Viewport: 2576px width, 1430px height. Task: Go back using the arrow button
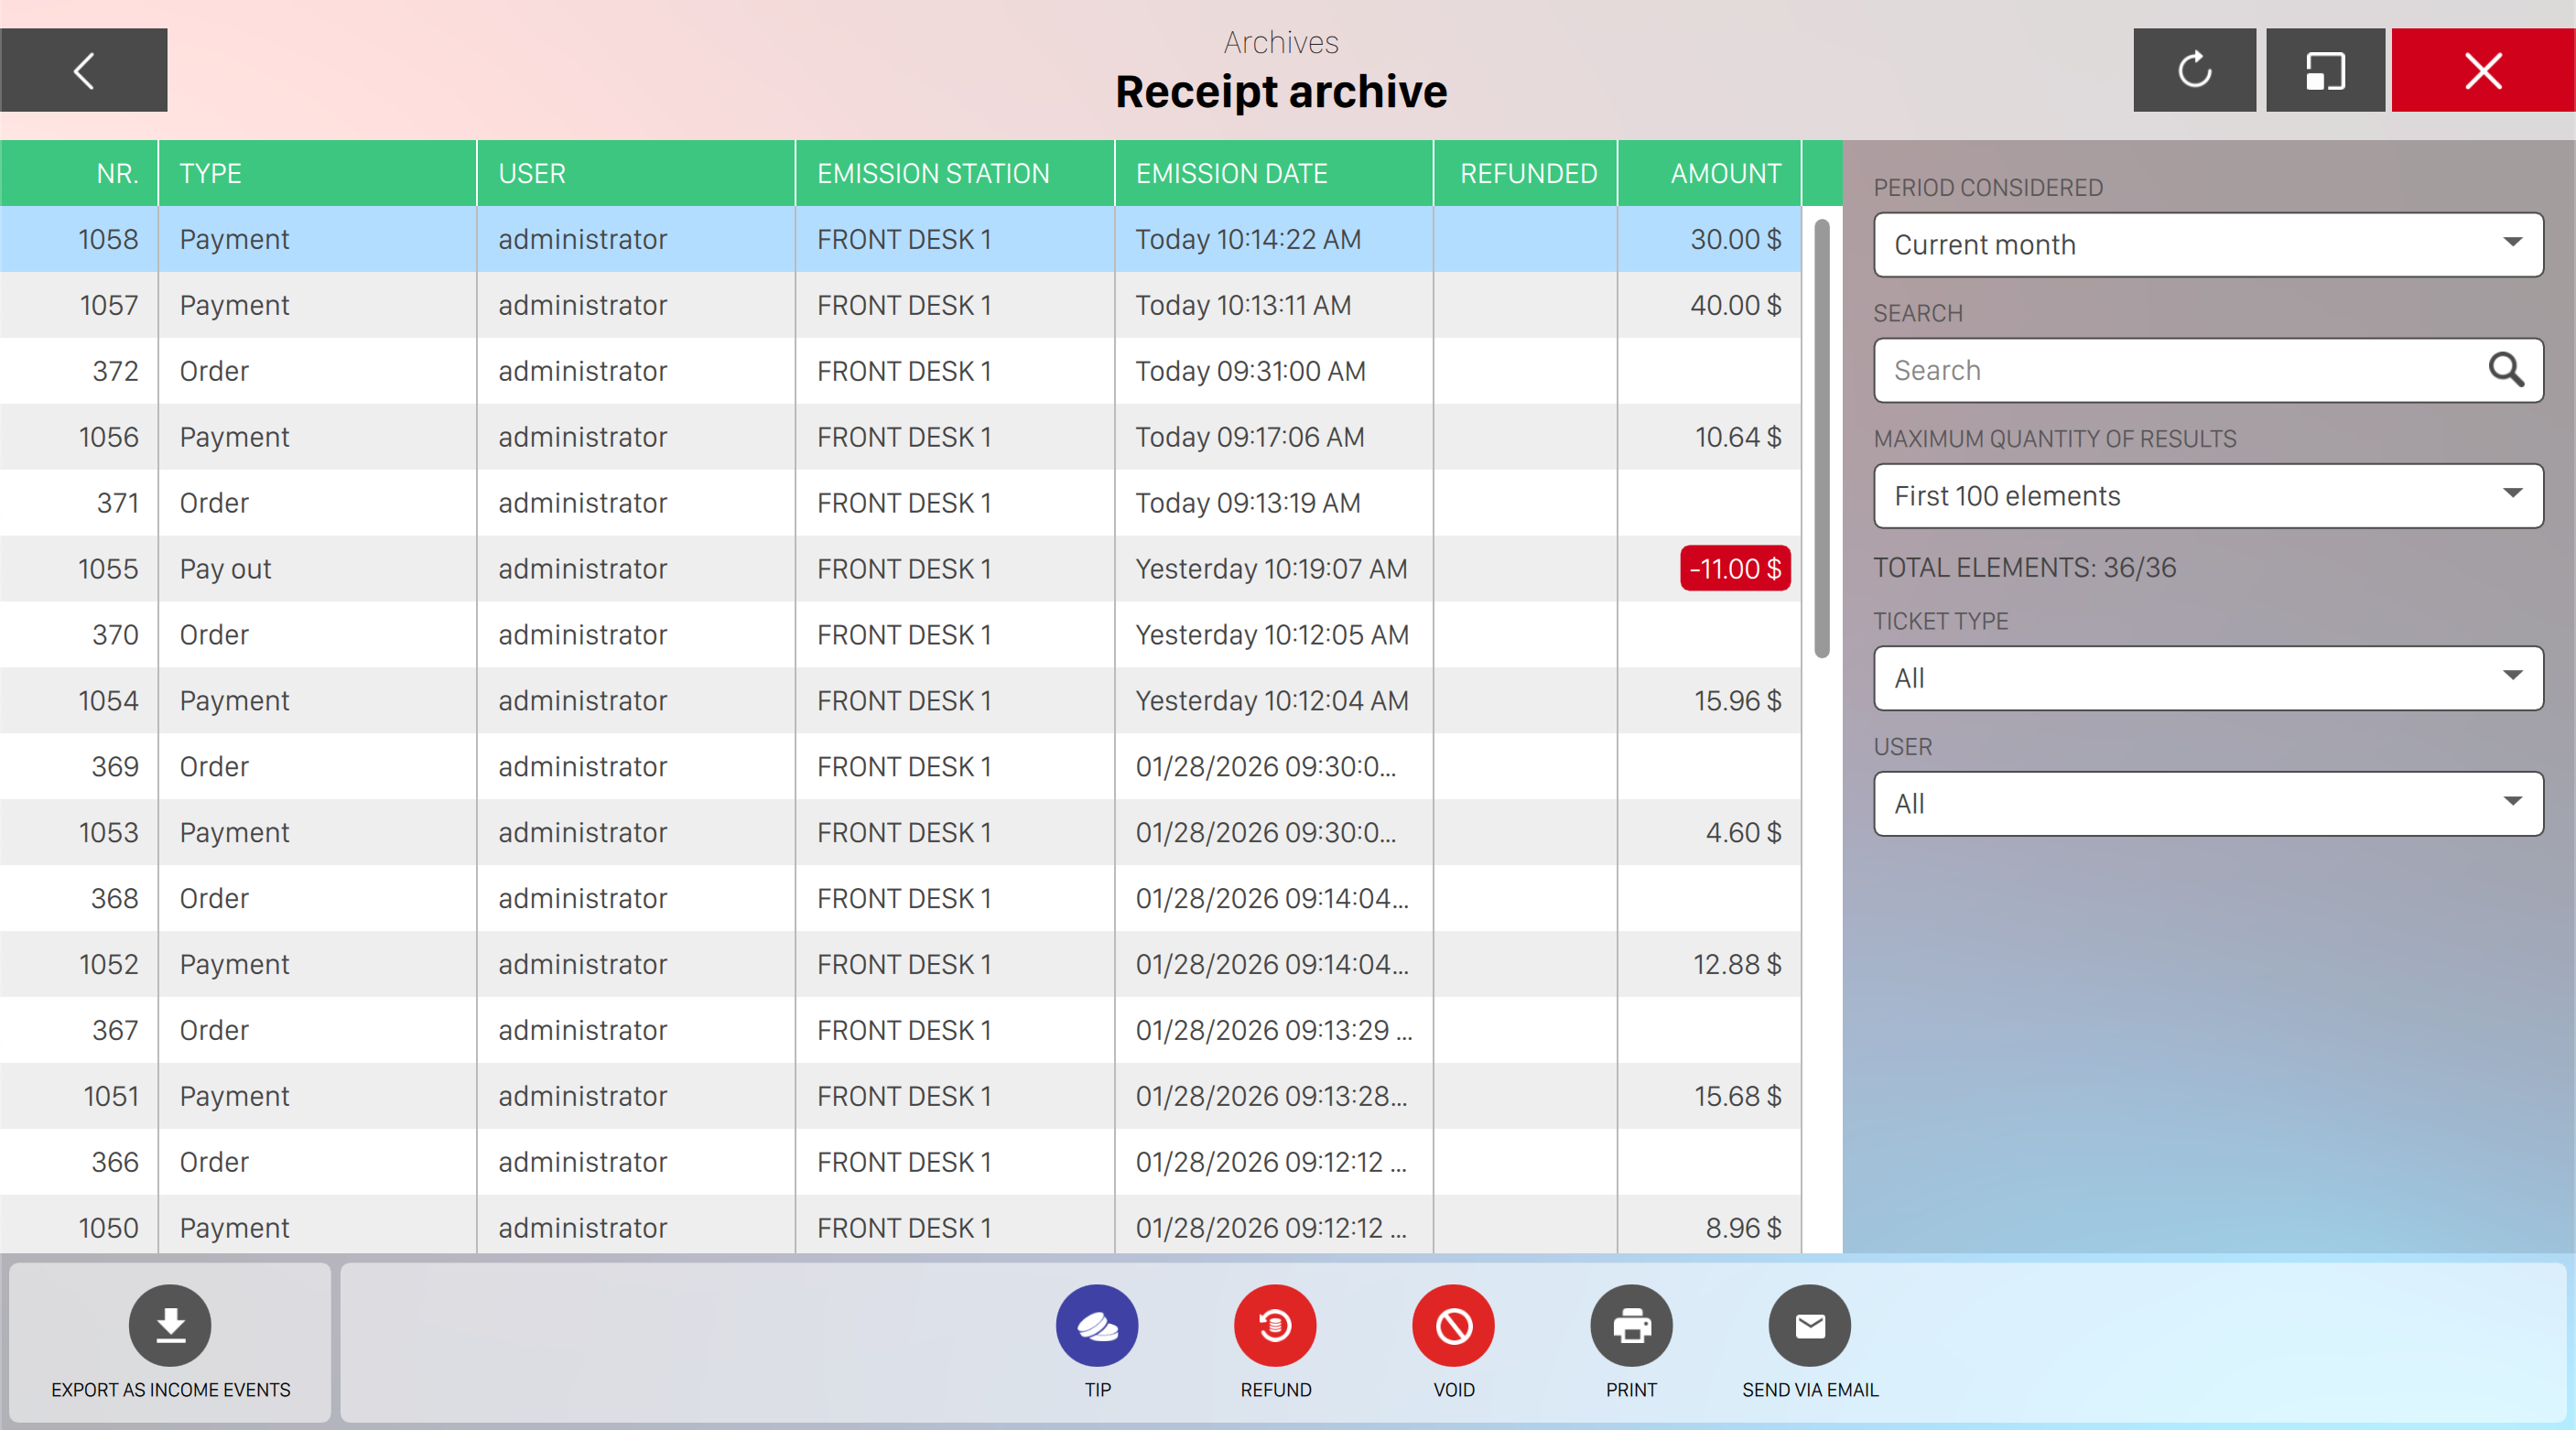click(x=84, y=70)
